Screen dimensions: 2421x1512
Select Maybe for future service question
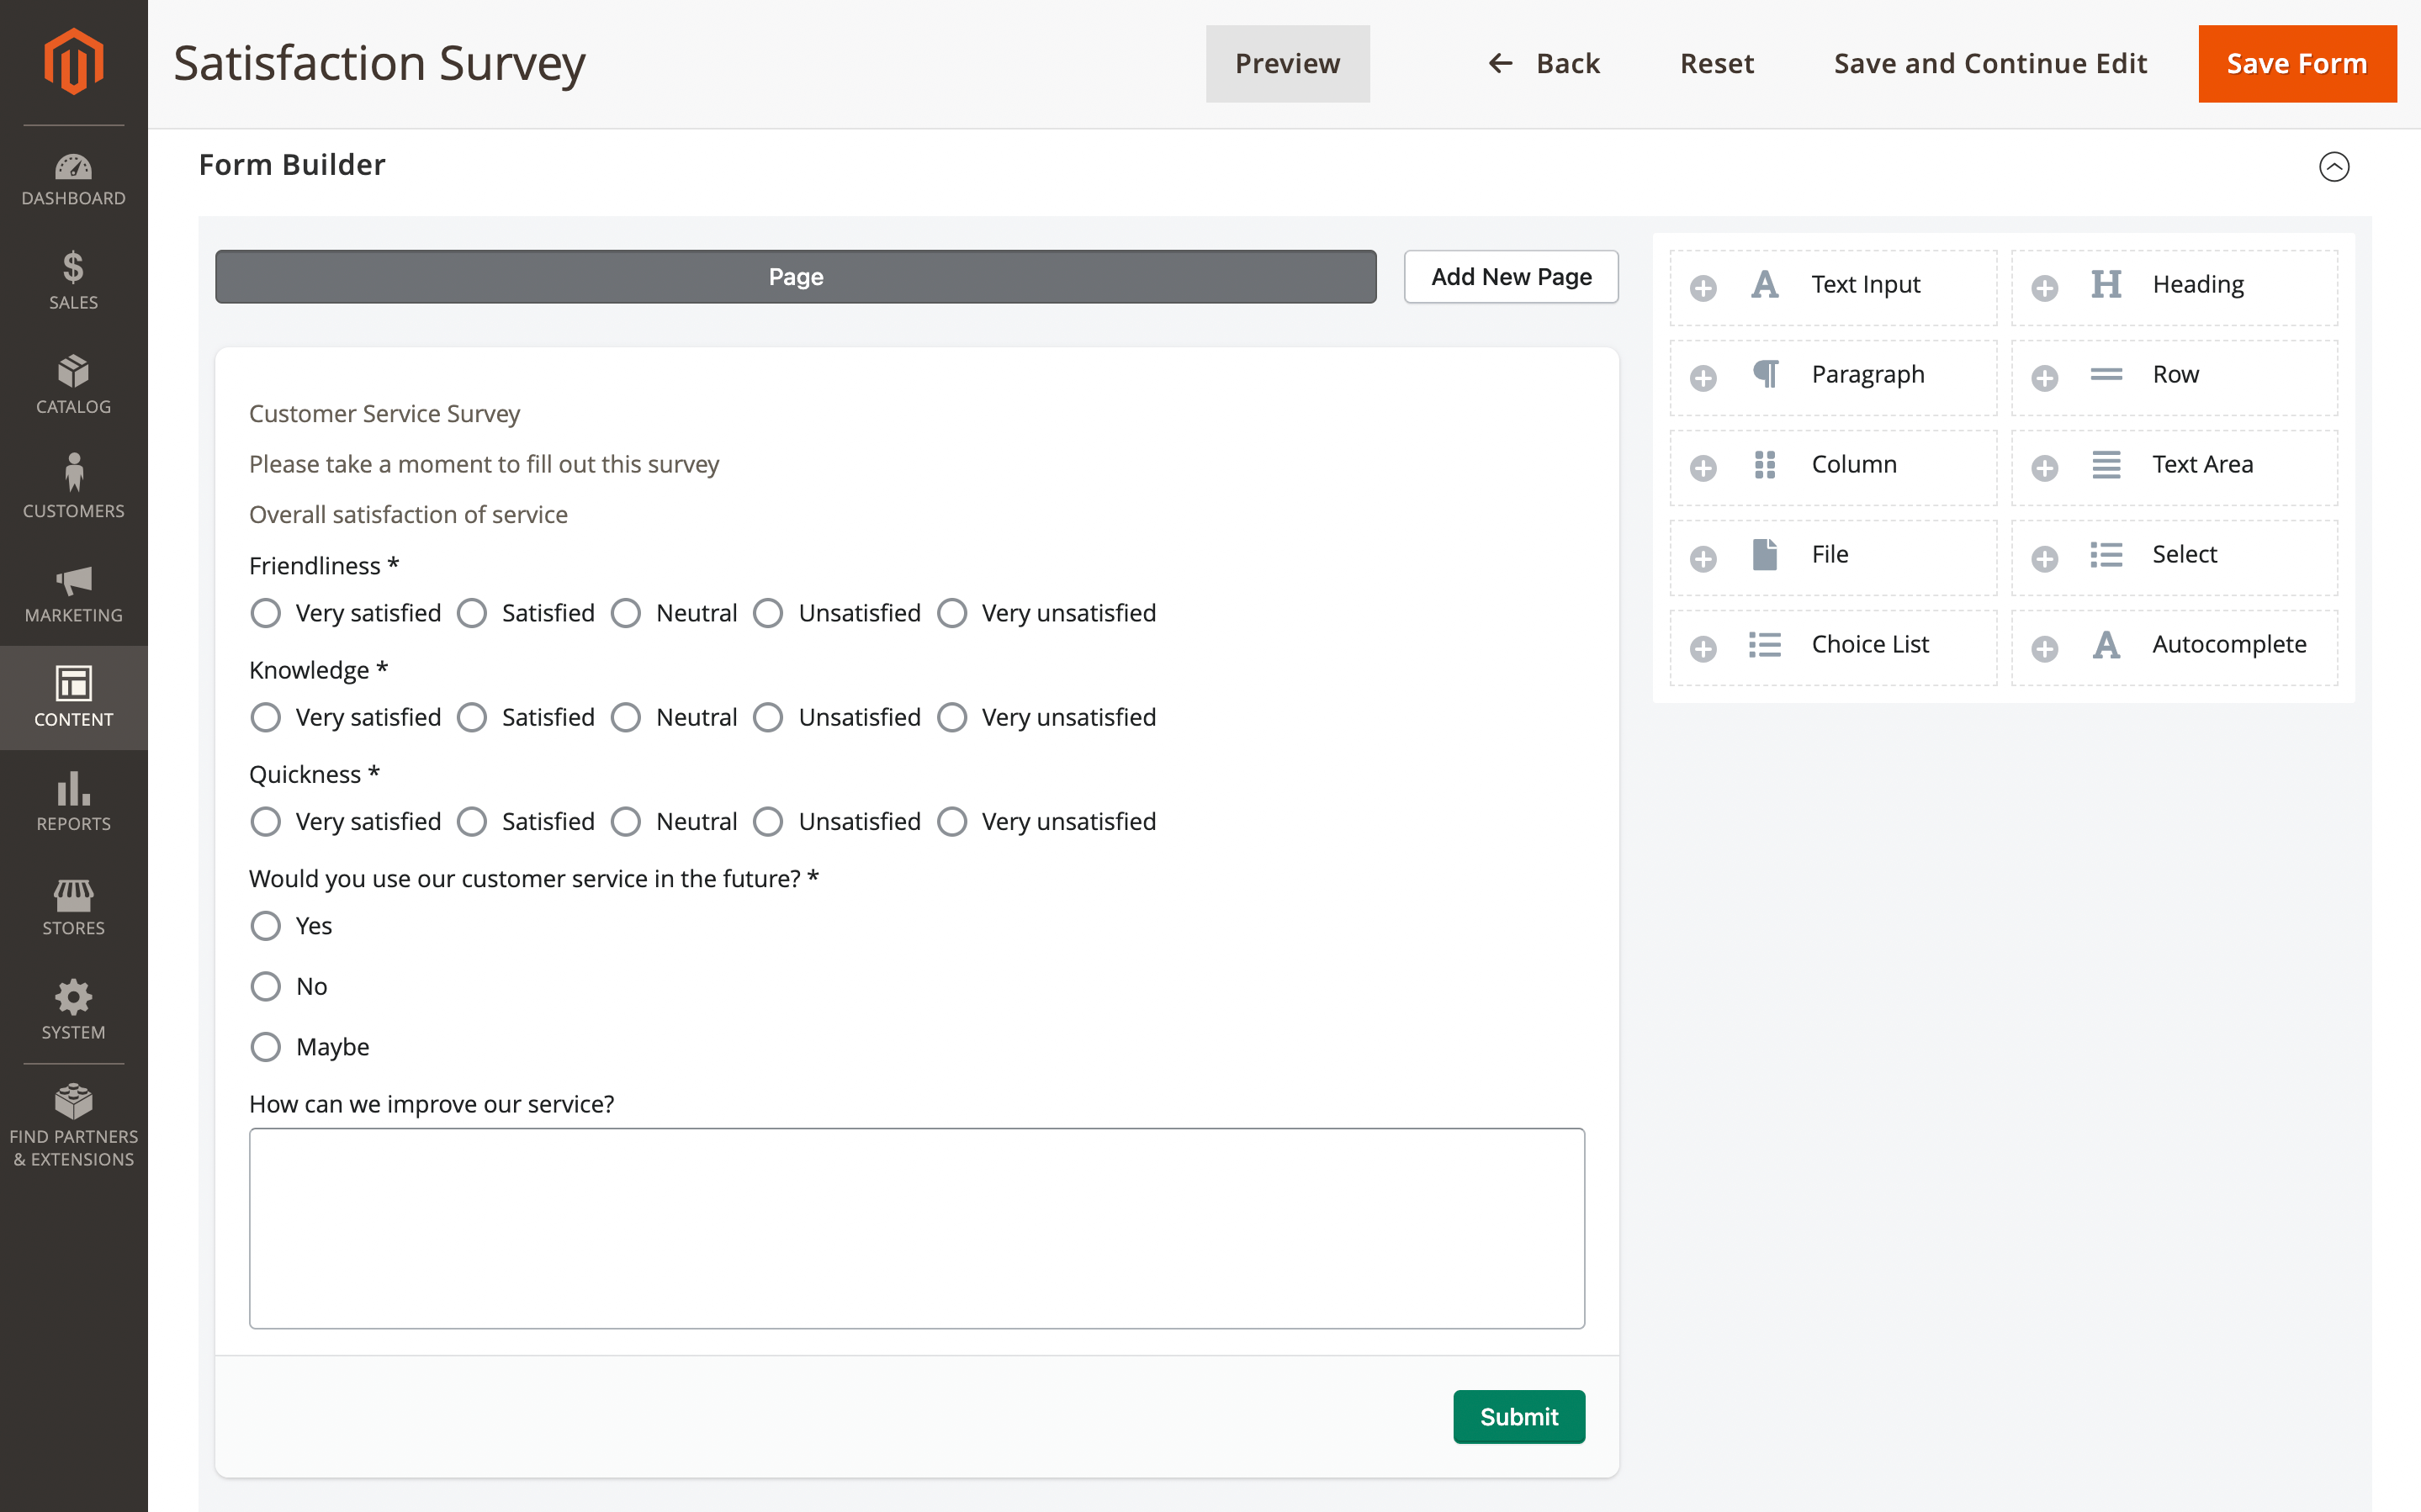266,1047
